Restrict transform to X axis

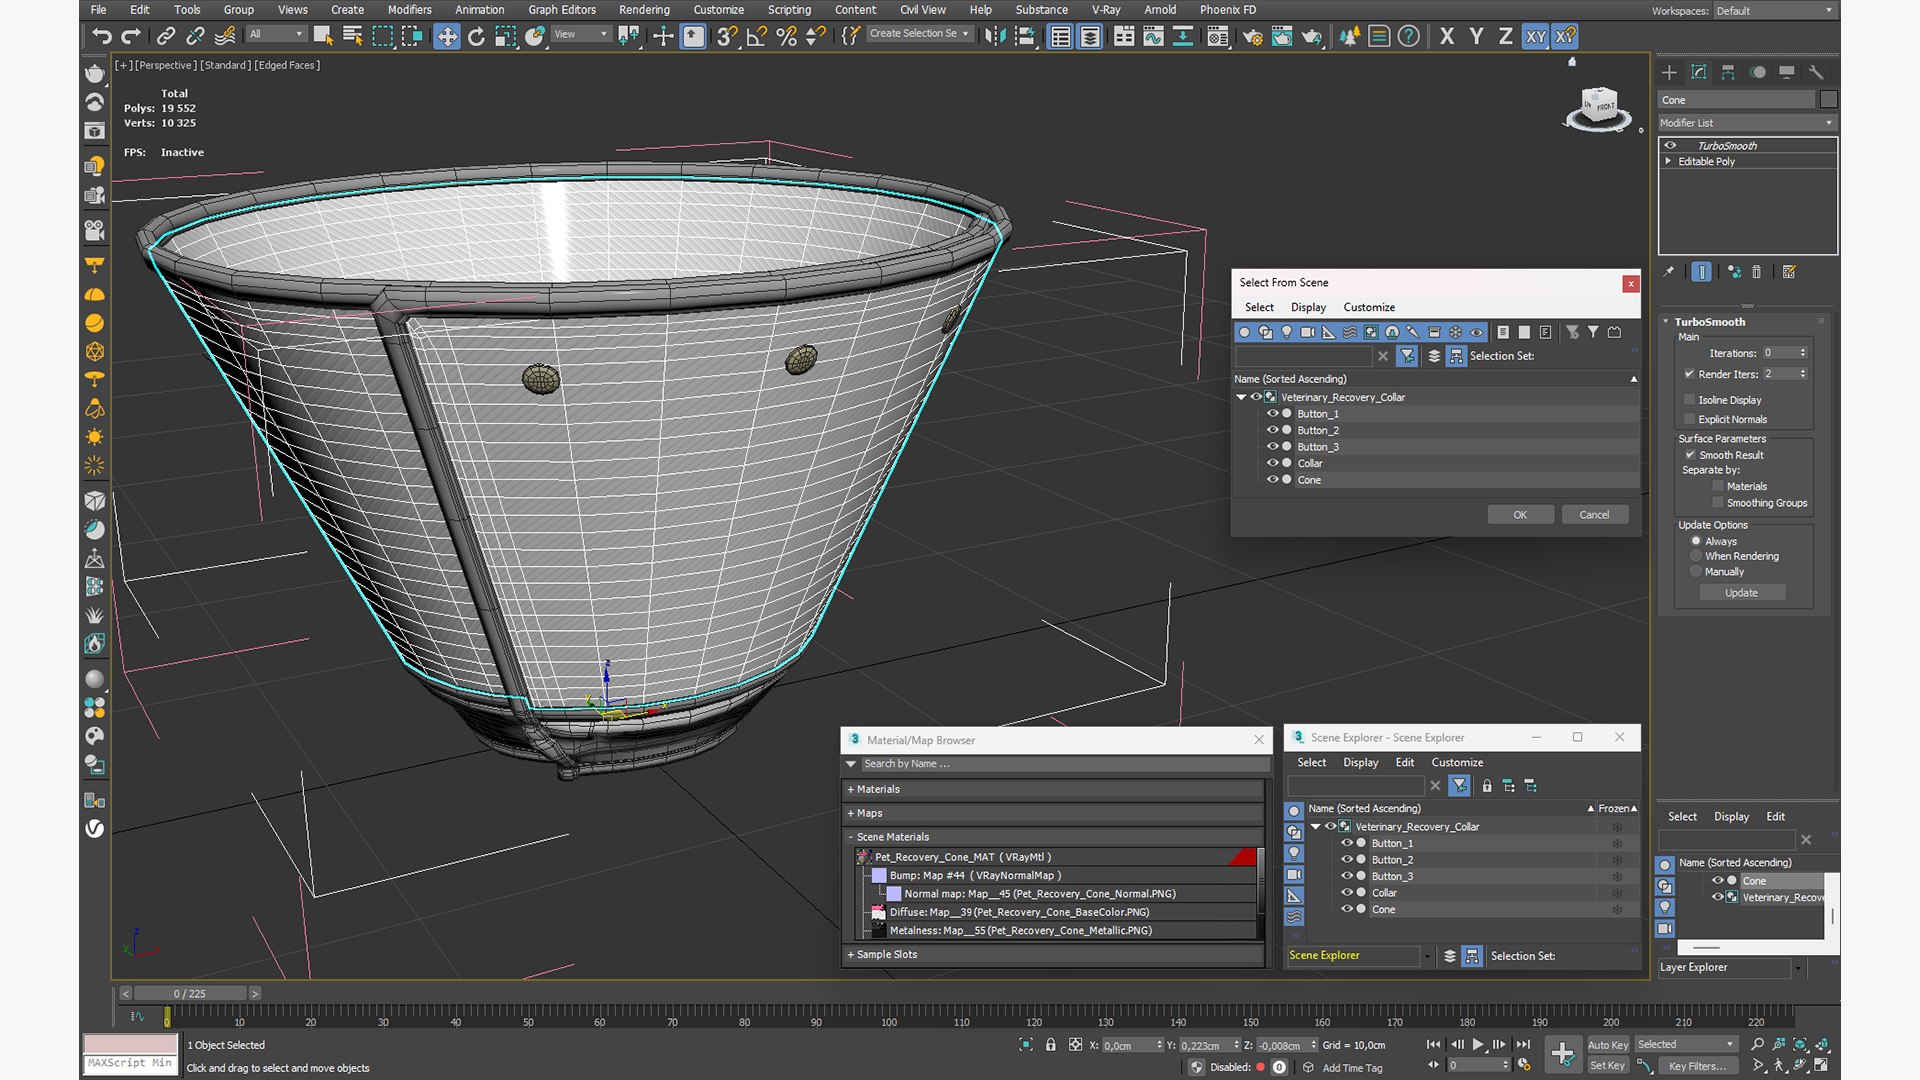[1447, 36]
